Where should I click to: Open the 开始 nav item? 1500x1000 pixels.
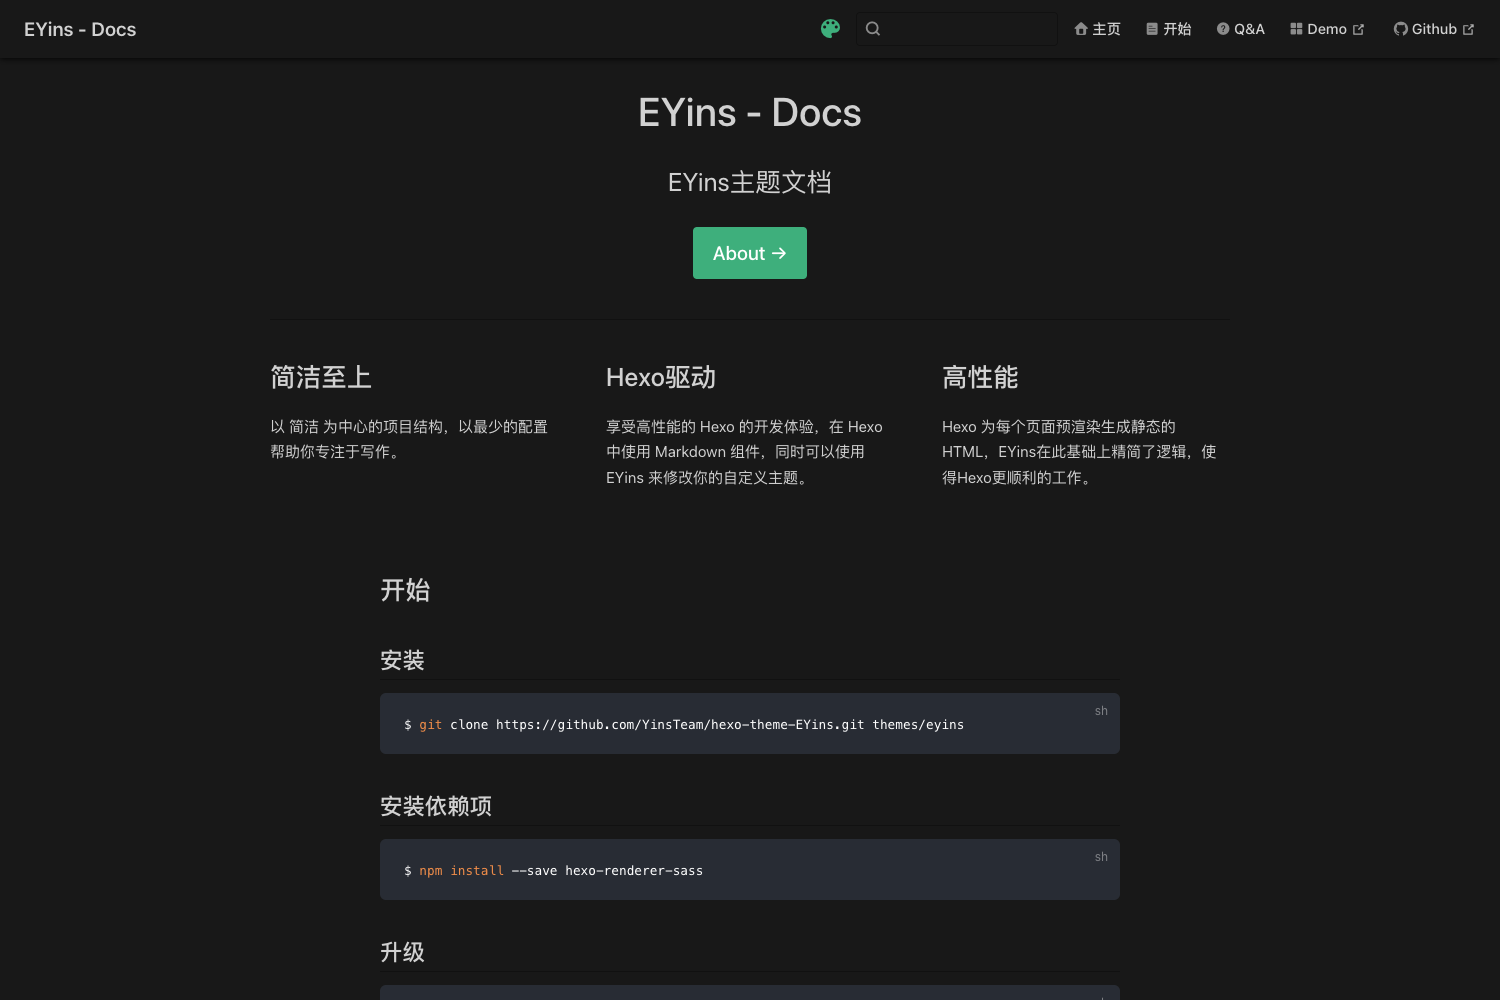1168,29
